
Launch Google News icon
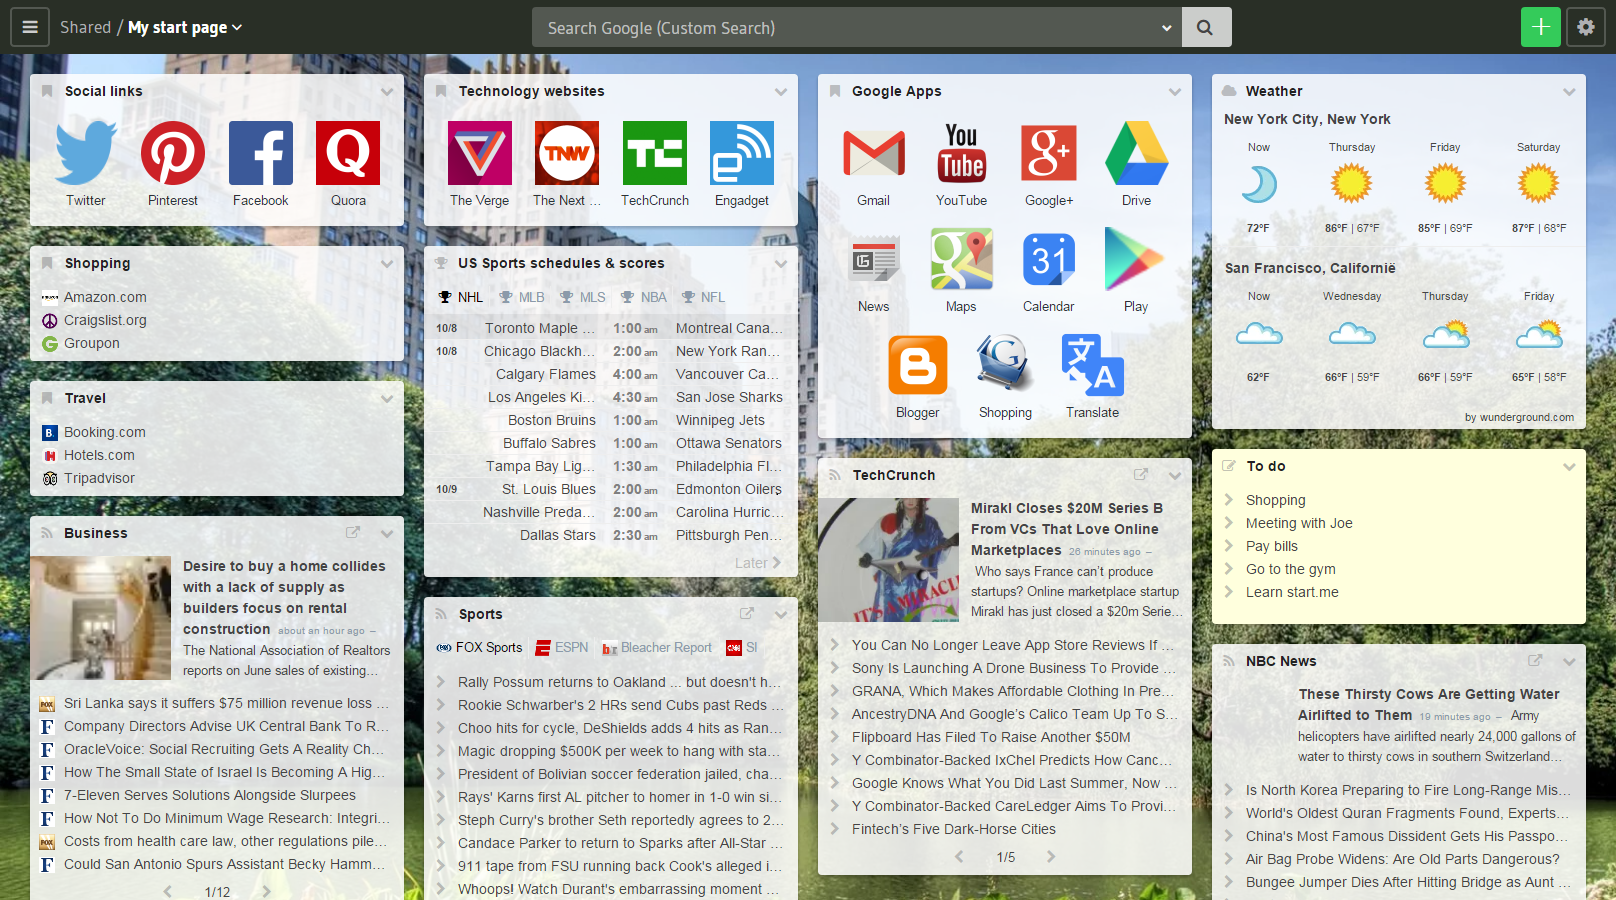(874, 259)
